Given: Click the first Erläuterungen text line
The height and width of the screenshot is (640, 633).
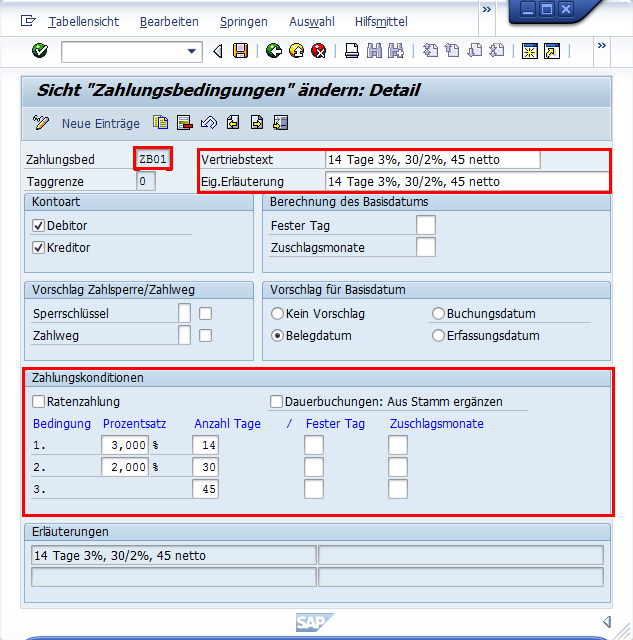Looking at the screenshot, I should click(x=174, y=556).
